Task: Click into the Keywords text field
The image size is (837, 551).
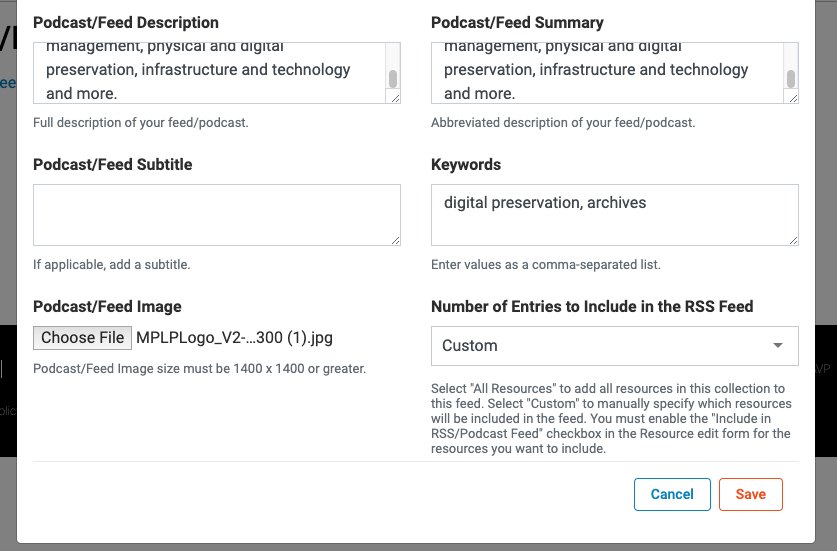Action: [614, 214]
